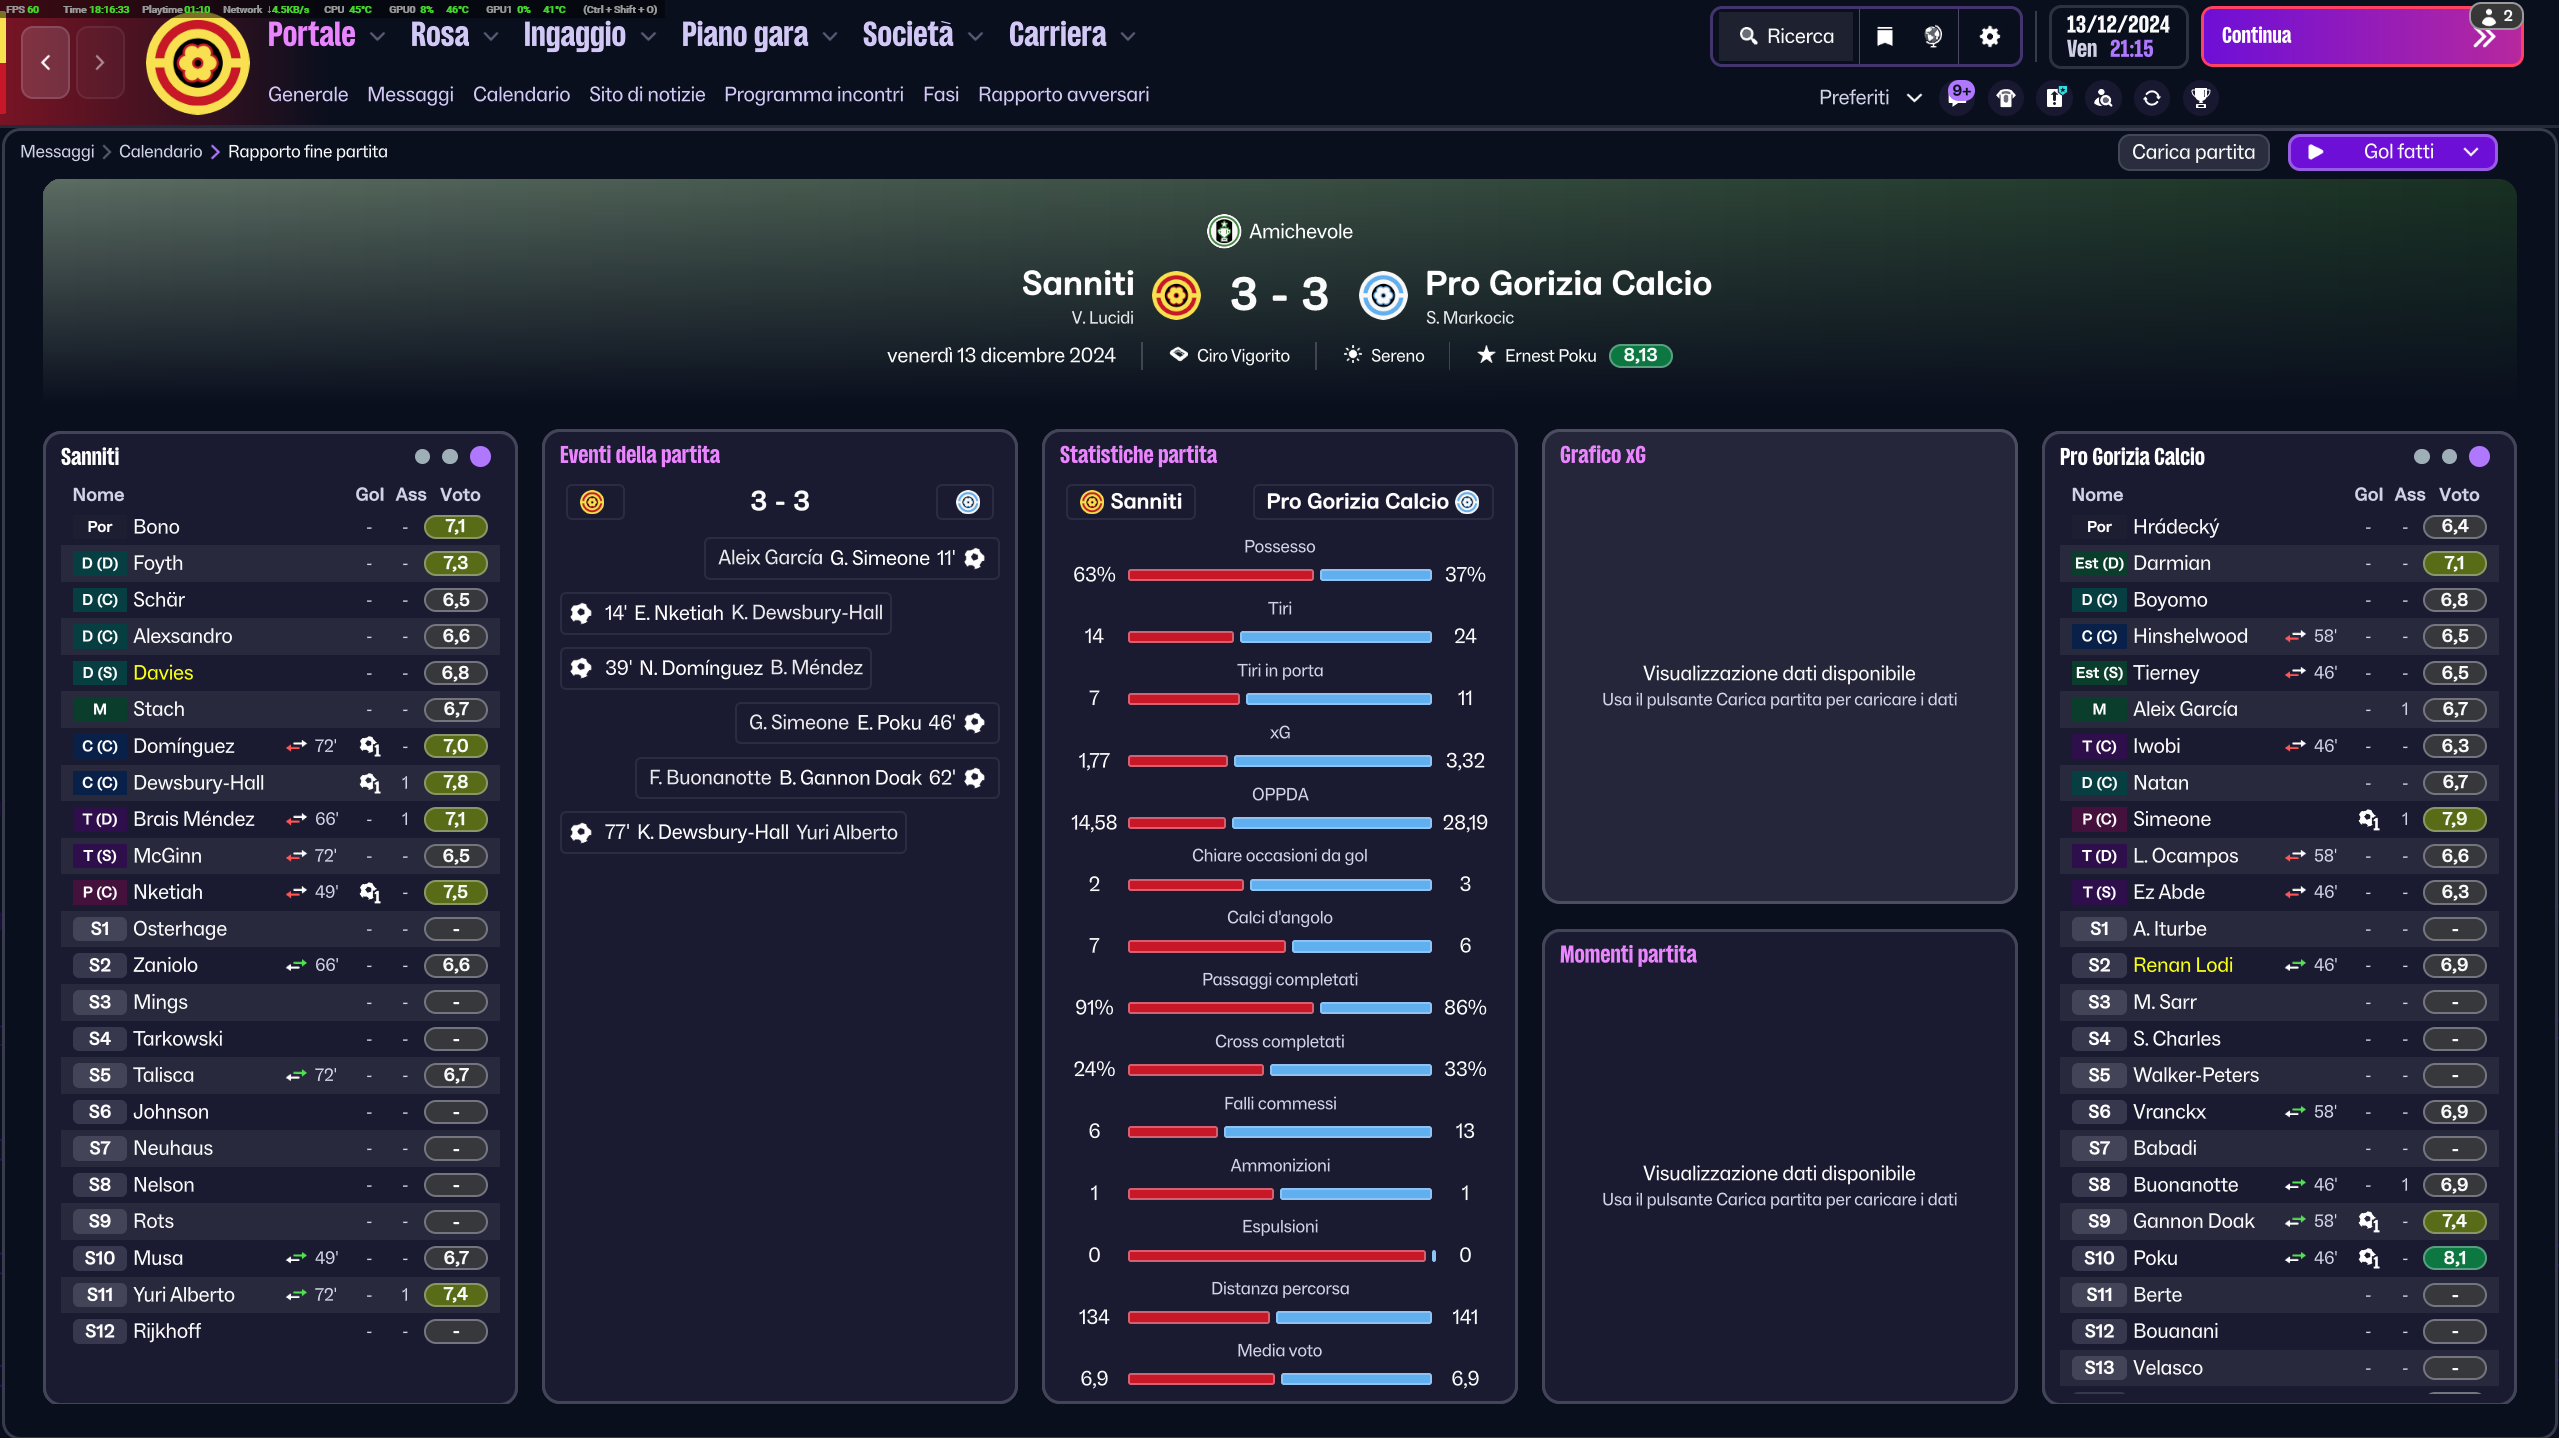2559x1438 pixels.
Task: Click the Carica partita button
Action: click(2193, 152)
